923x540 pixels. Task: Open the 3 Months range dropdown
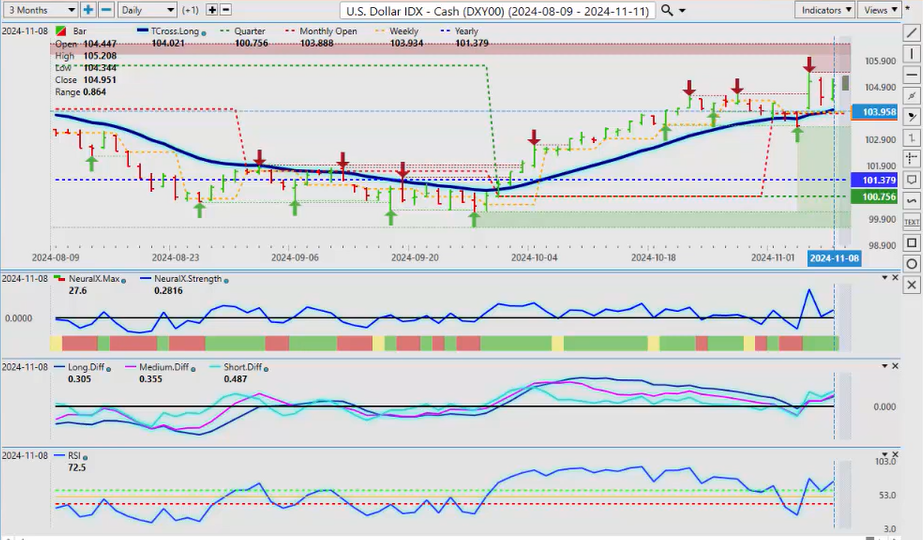(x=38, y=10)
